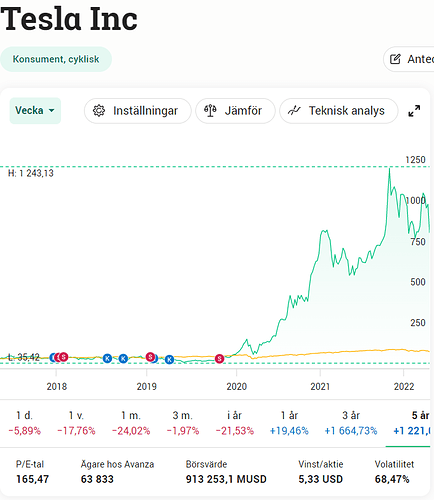The image size is (434, 500).
Task: Expand the chart to fullscreen
Action: (414, 111)
